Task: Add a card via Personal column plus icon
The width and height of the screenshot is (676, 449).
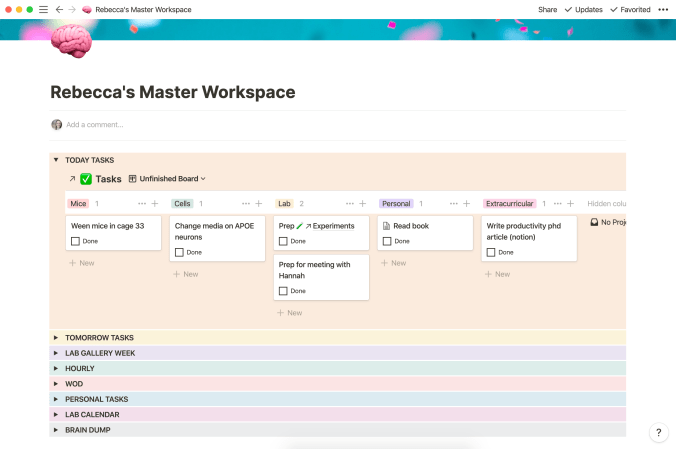Action: click(x=465, y=204)
